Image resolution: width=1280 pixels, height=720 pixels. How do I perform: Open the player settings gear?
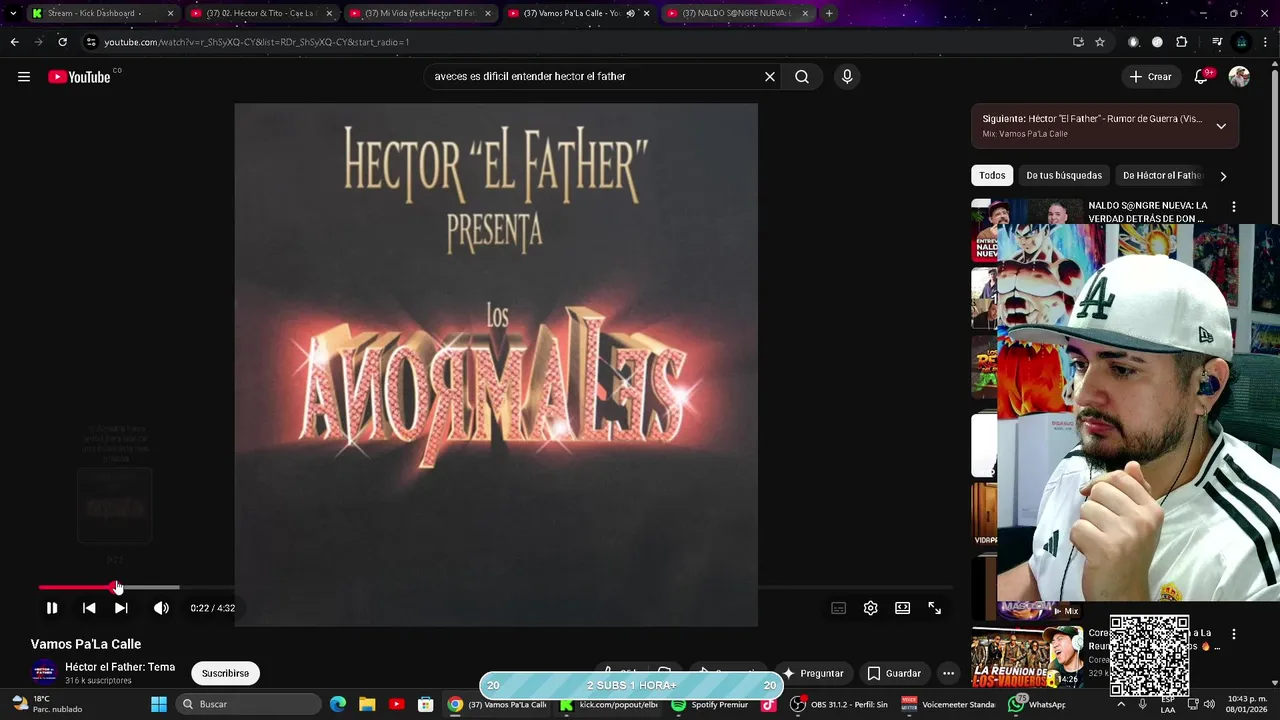pyautogui.click(x=871, y=608)
